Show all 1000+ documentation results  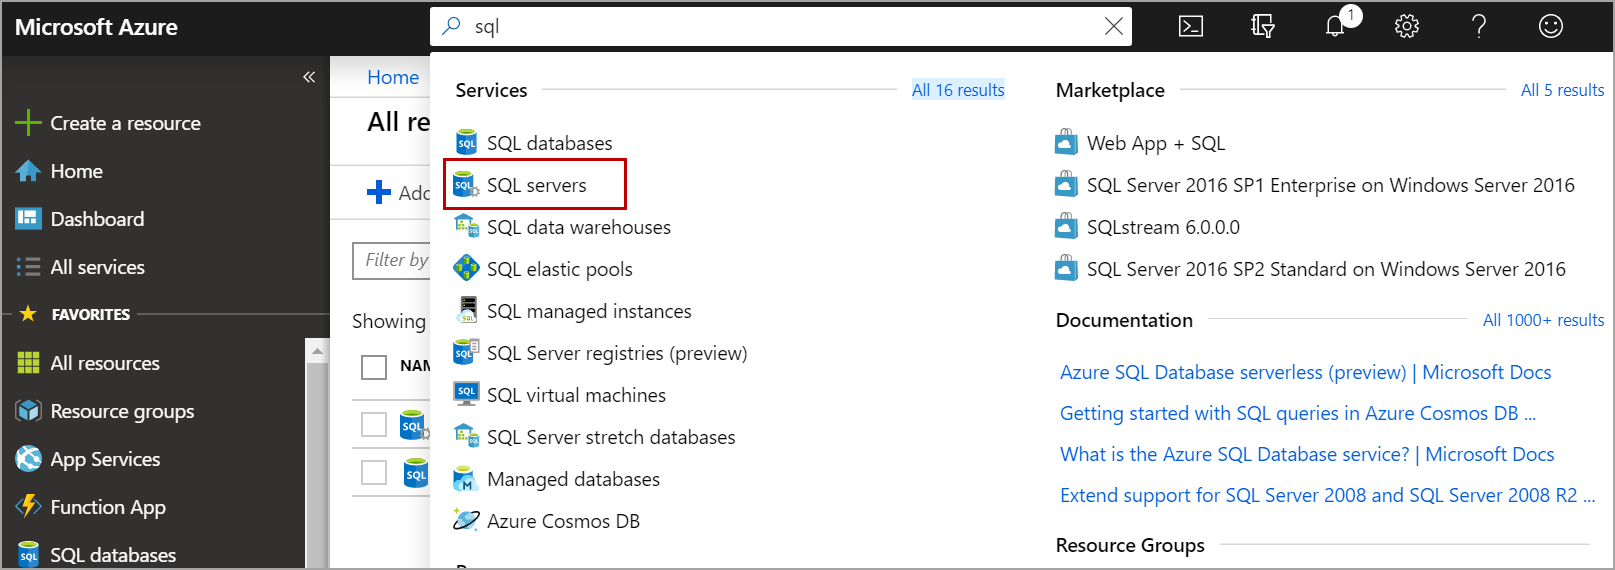(1543, 320)
